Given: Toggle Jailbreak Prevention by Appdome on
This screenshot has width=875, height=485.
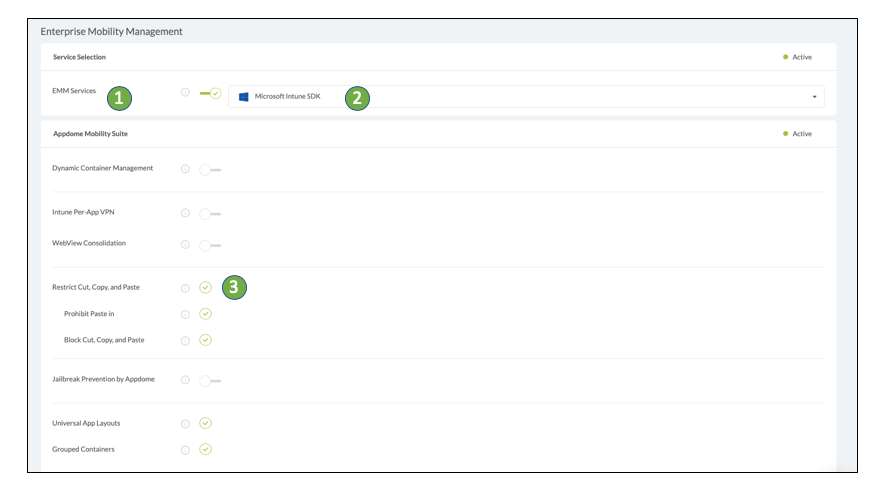Looking at the screenshot, I should point(209,380).
